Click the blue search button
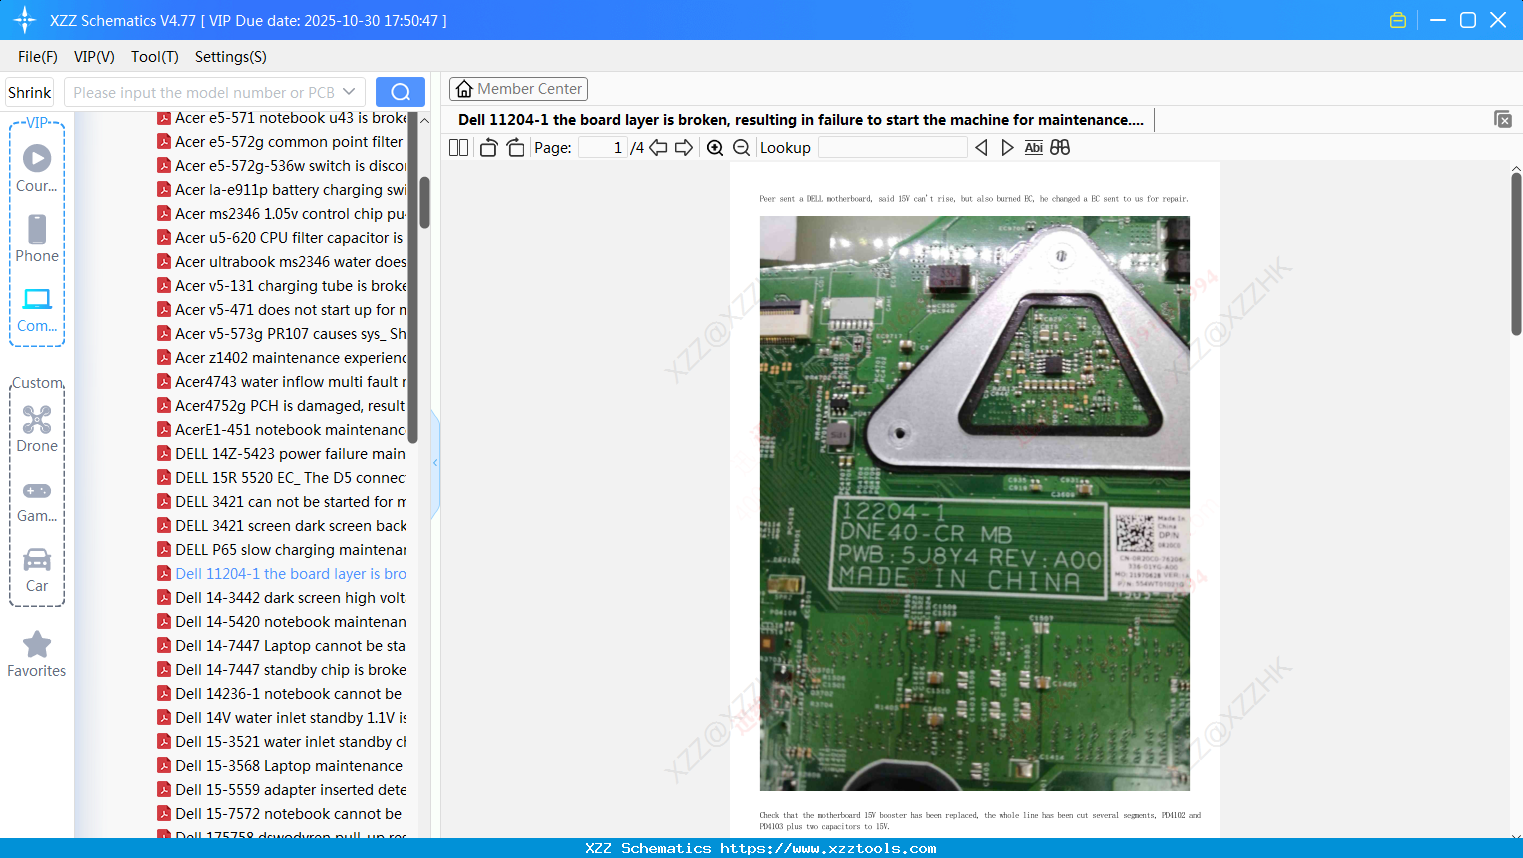This screenshot has height=858, width=1523. [400, 92]
